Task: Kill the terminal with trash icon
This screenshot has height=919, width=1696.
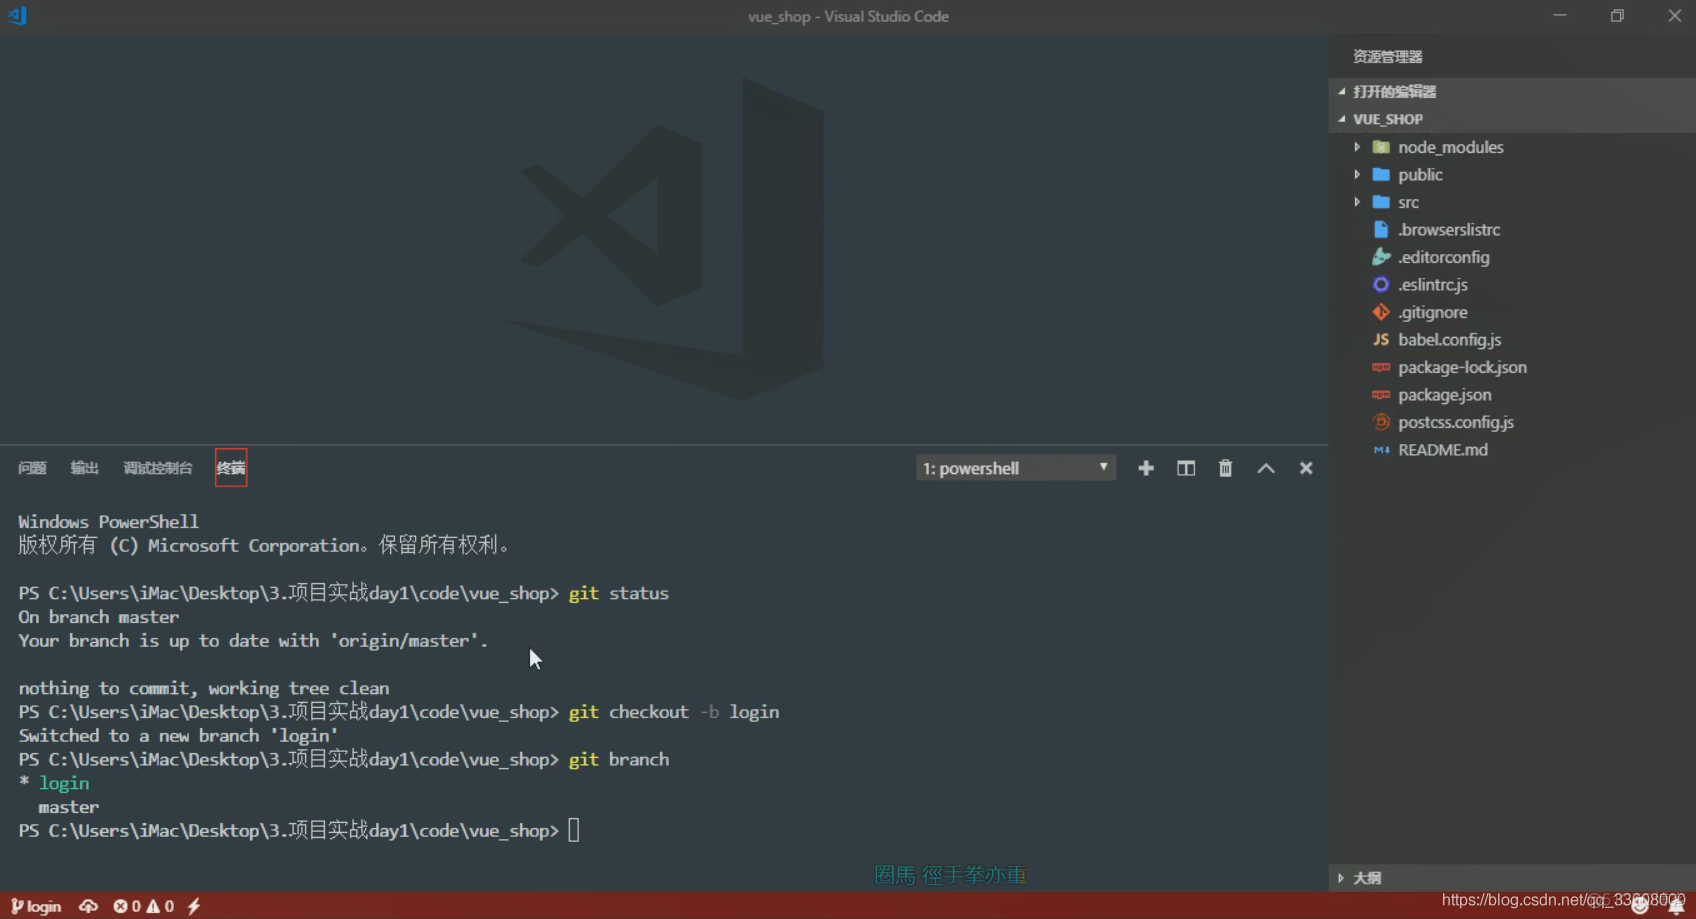Action: [x=1225, y=468]
